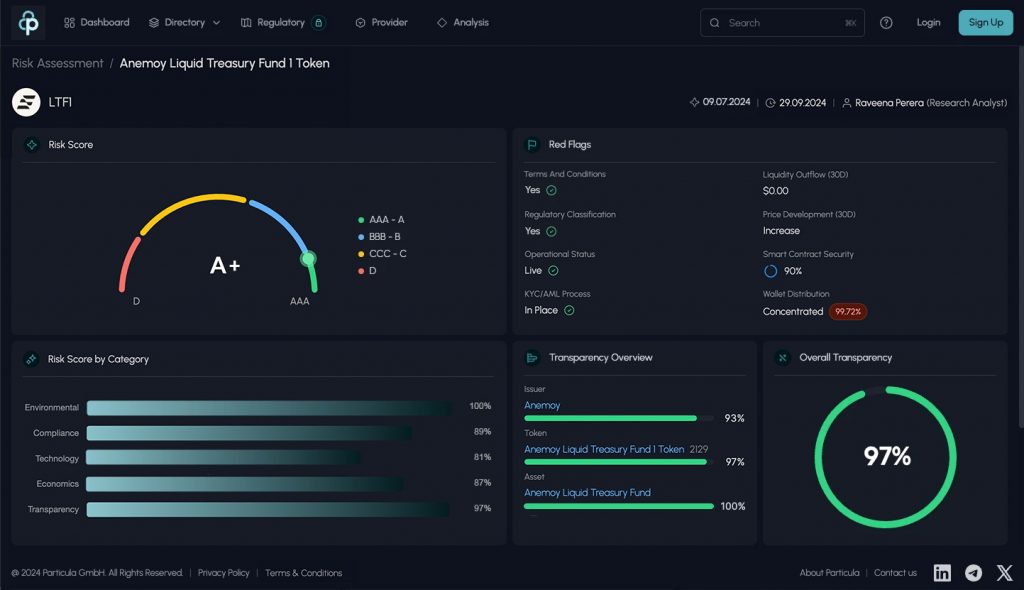Screen dimensions: 1024x590
Task: Click the Compliance score bar
Action: coord(249,433)
